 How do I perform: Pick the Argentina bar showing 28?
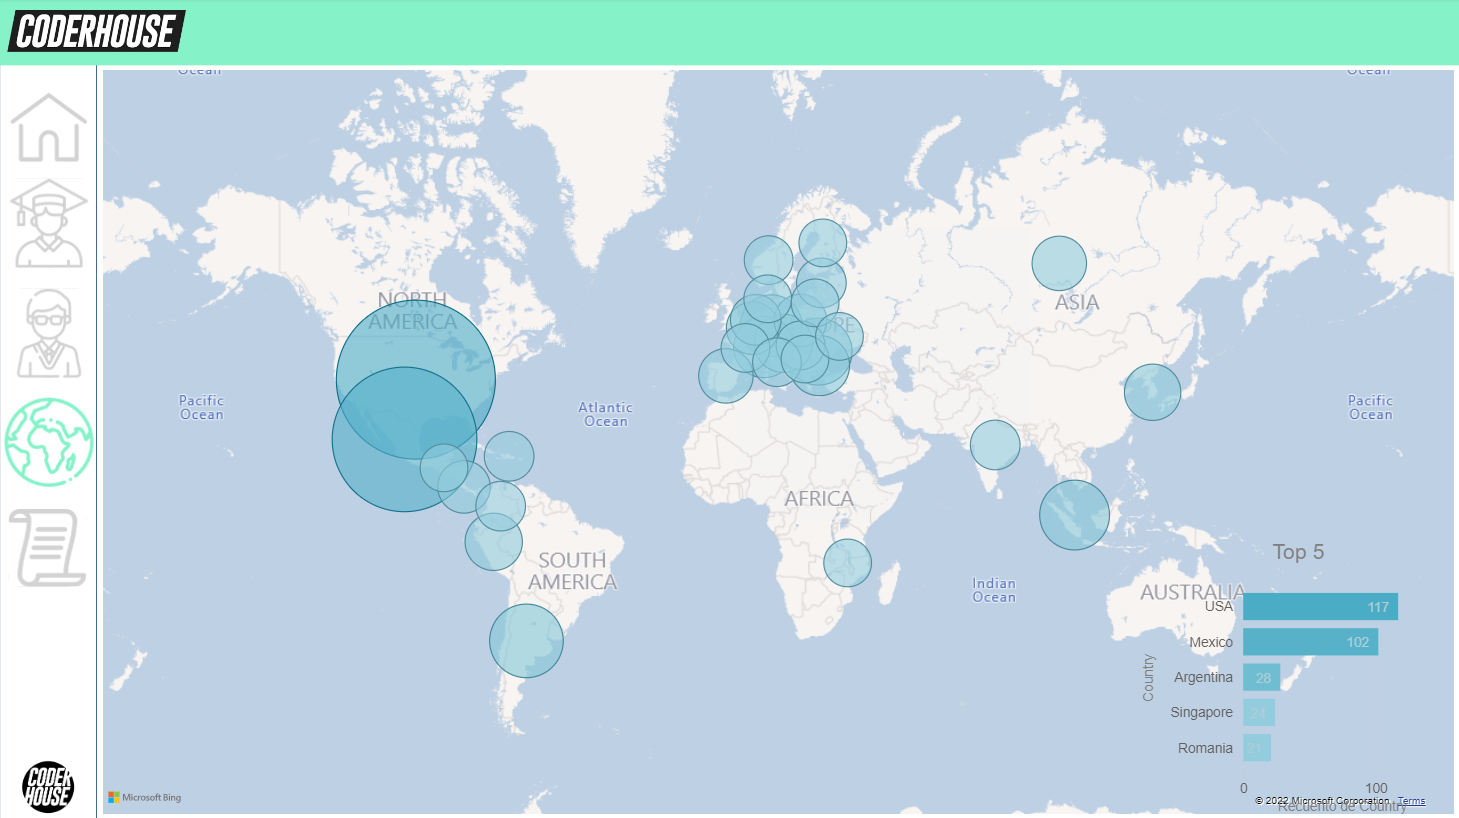coord(1261,678)
